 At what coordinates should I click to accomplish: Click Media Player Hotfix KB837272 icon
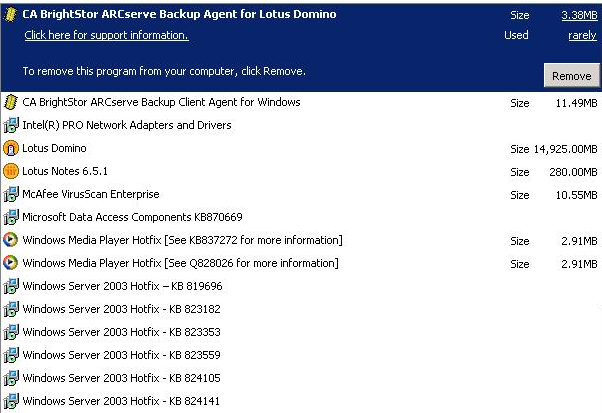11,240
